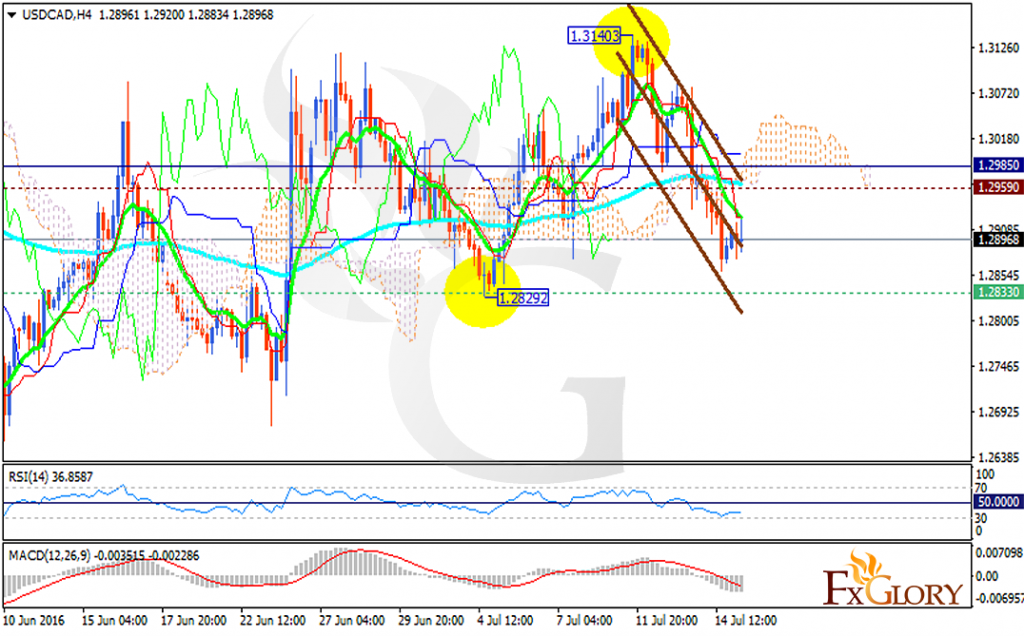Viewport: 1024px width, 636px height.
Task: Click the 1.26925 price axis value
Action: pyautogui.click(x=997, y=412)
